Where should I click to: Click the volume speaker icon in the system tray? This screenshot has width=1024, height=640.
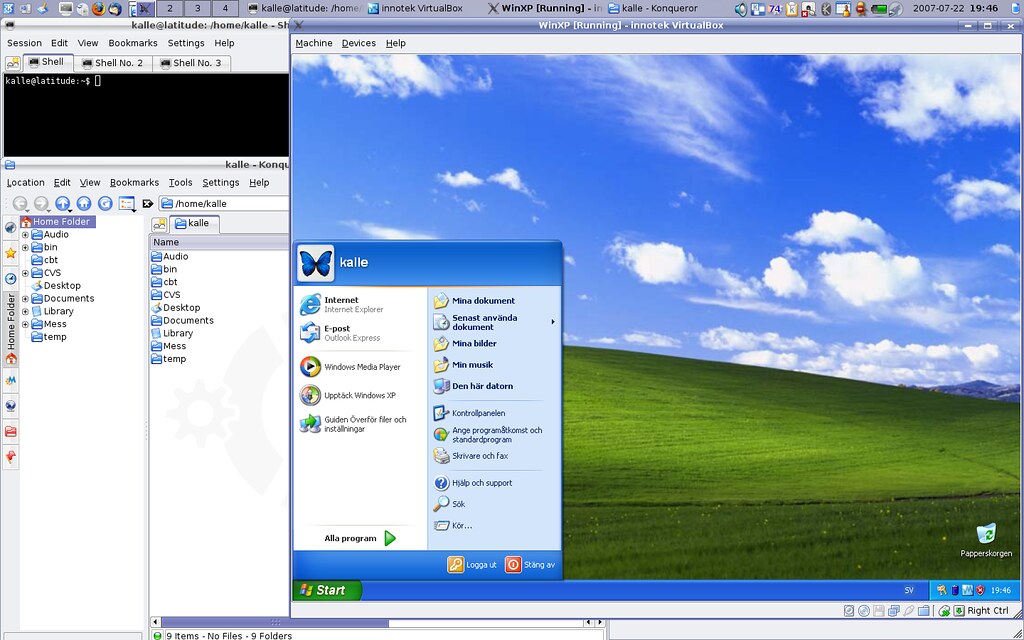click(x=741, y=9)
